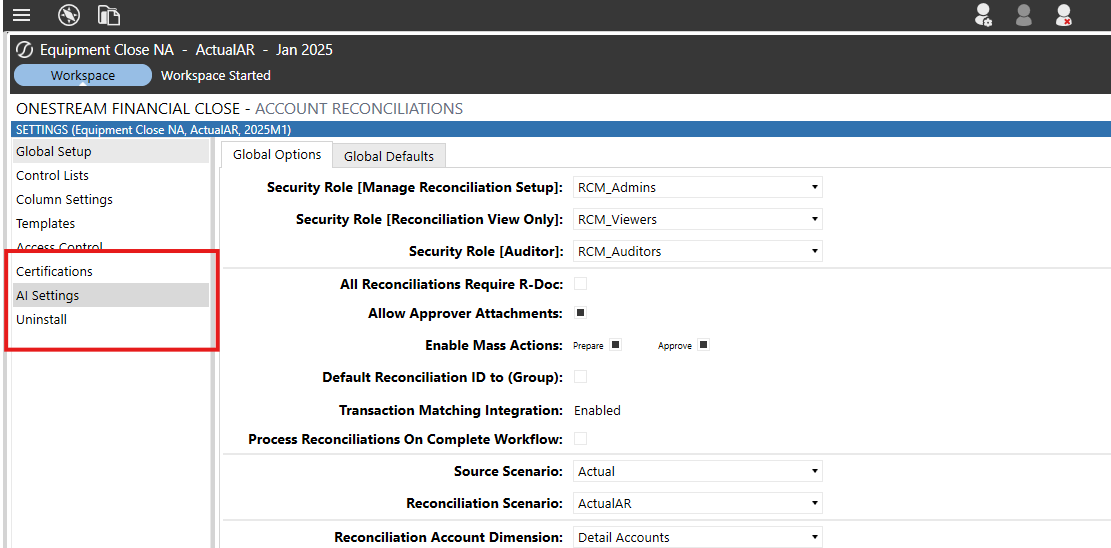Click the OneStream workflow logo icon

tap(25, 50)
